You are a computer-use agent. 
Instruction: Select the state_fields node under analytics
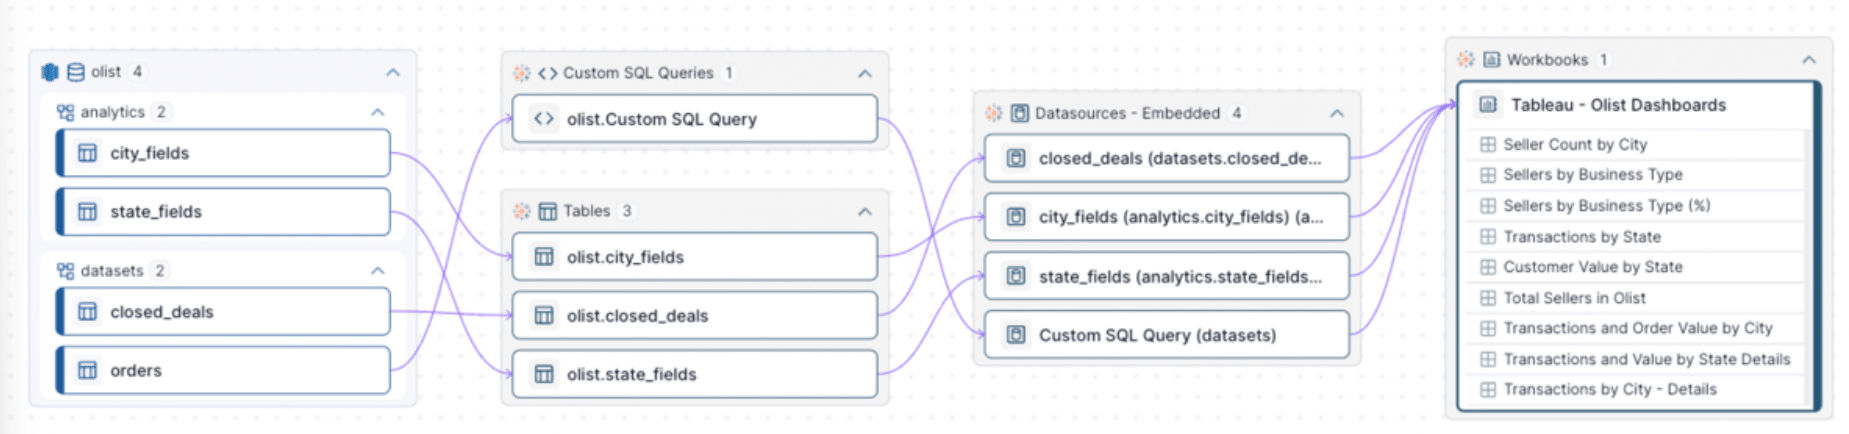(223, 212)
